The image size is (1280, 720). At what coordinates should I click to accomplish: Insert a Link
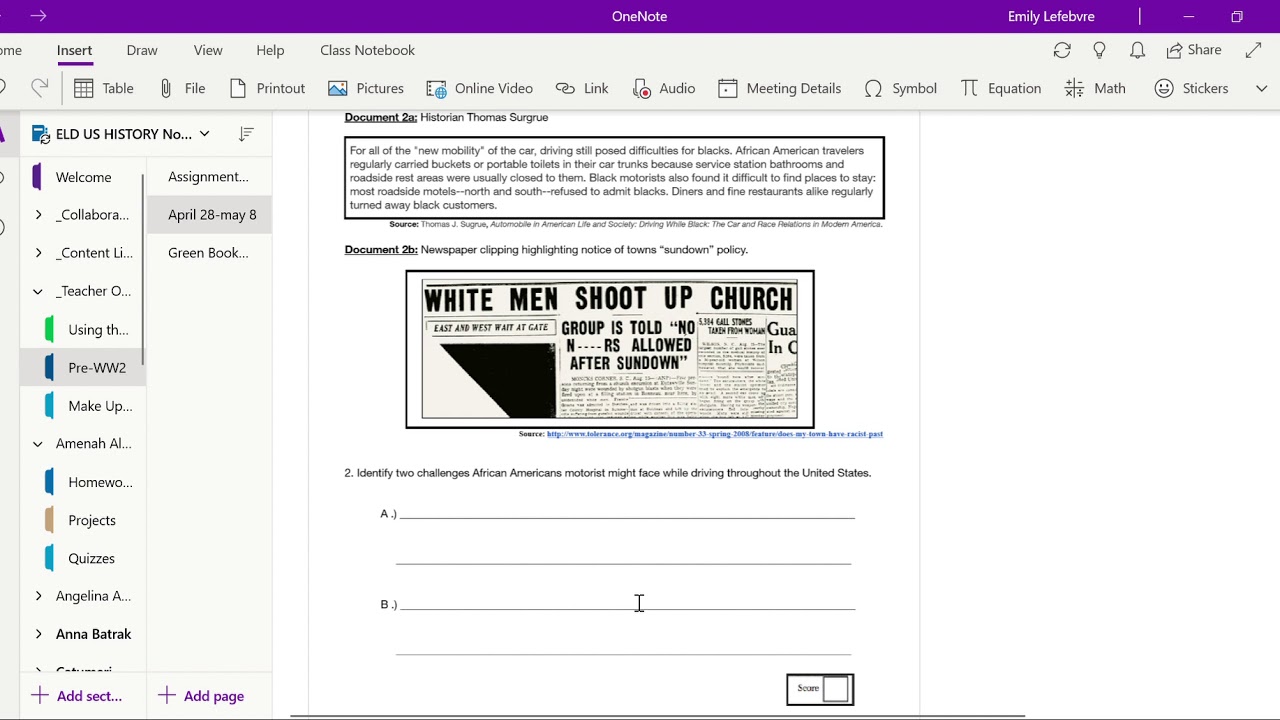click(x=582, y=88)
